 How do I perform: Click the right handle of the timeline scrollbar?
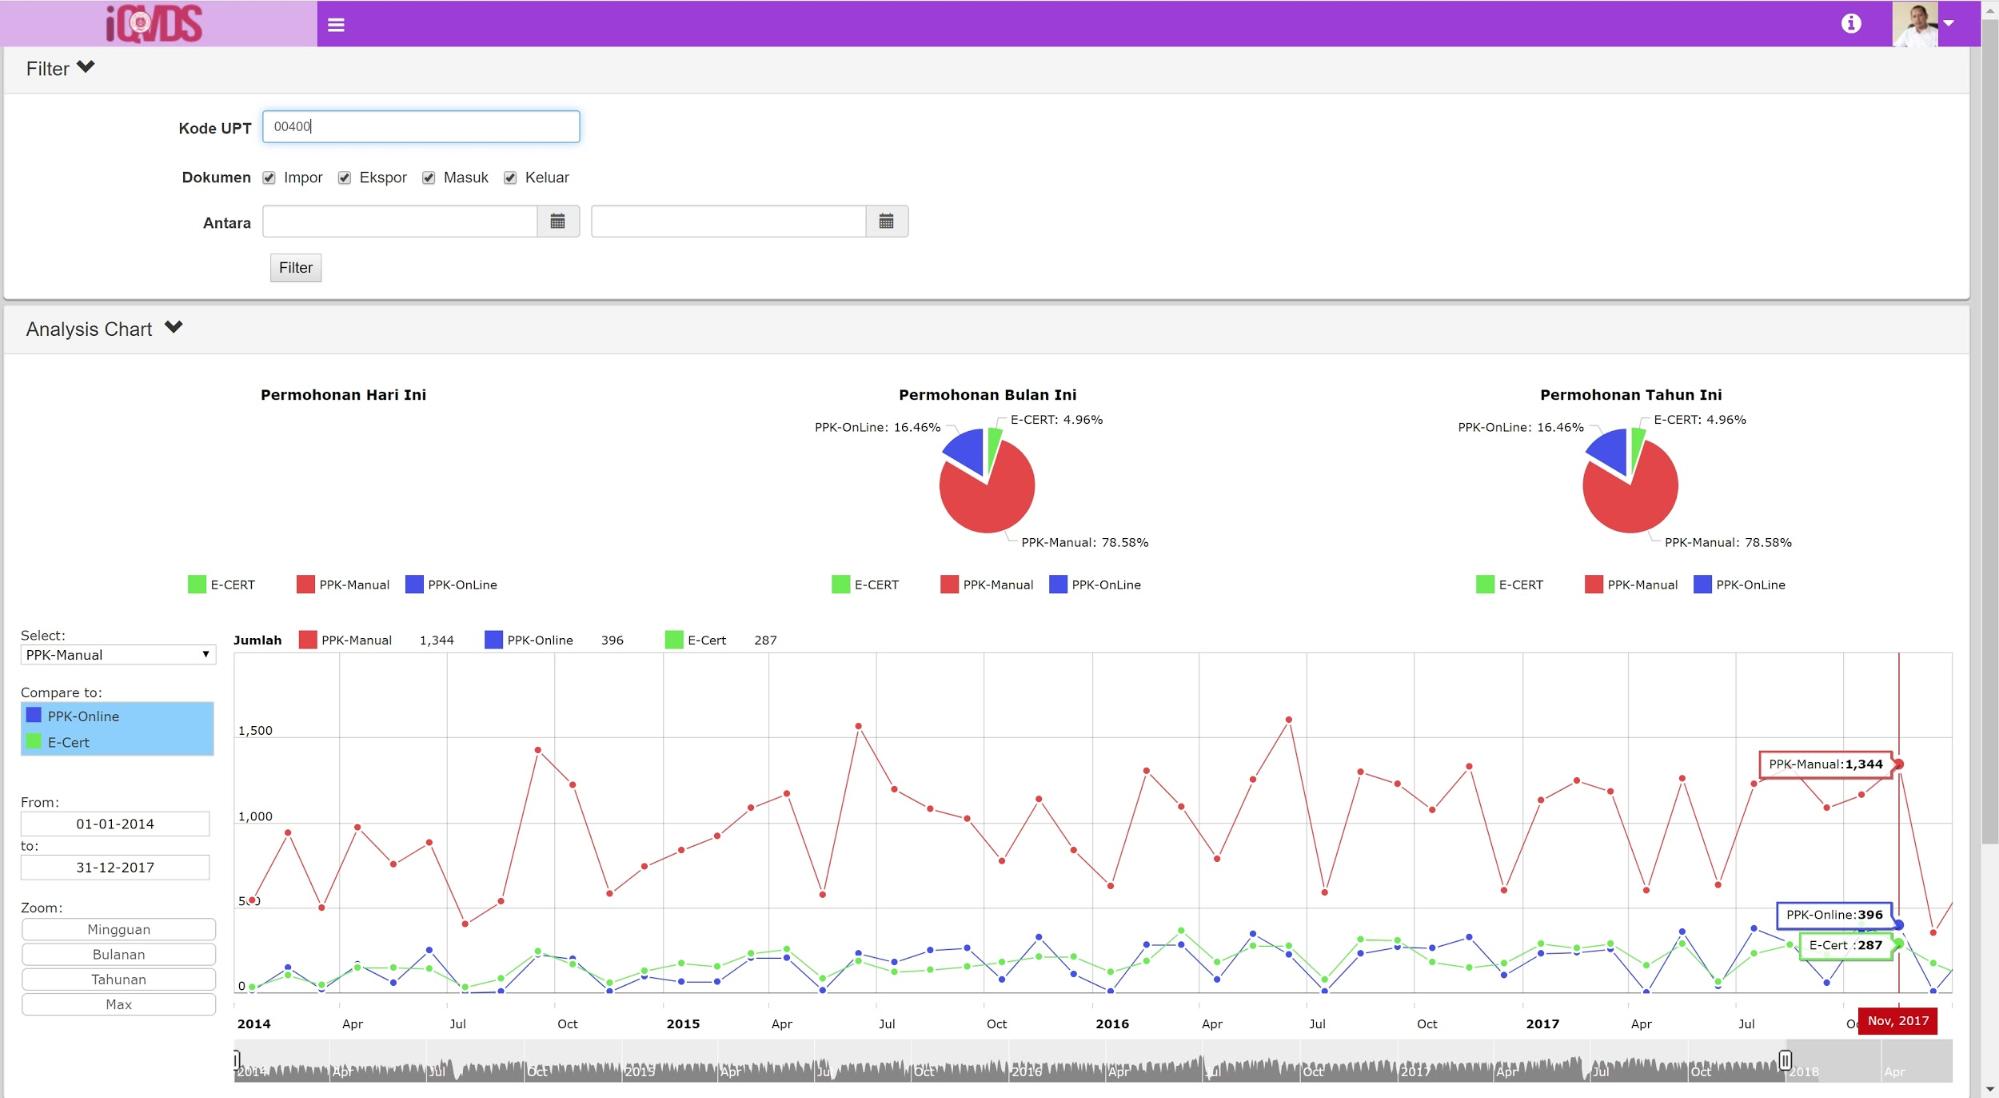1785,1060
